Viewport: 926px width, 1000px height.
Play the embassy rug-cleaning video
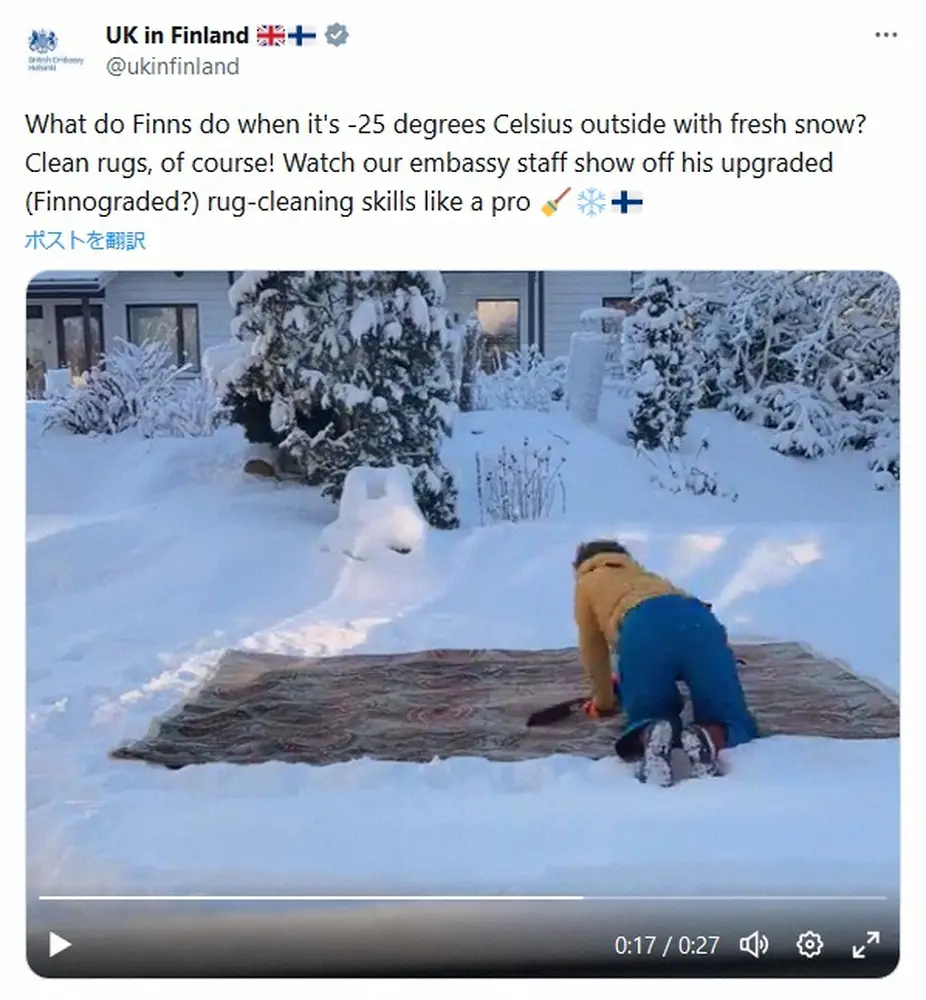[x=60, y=944]
